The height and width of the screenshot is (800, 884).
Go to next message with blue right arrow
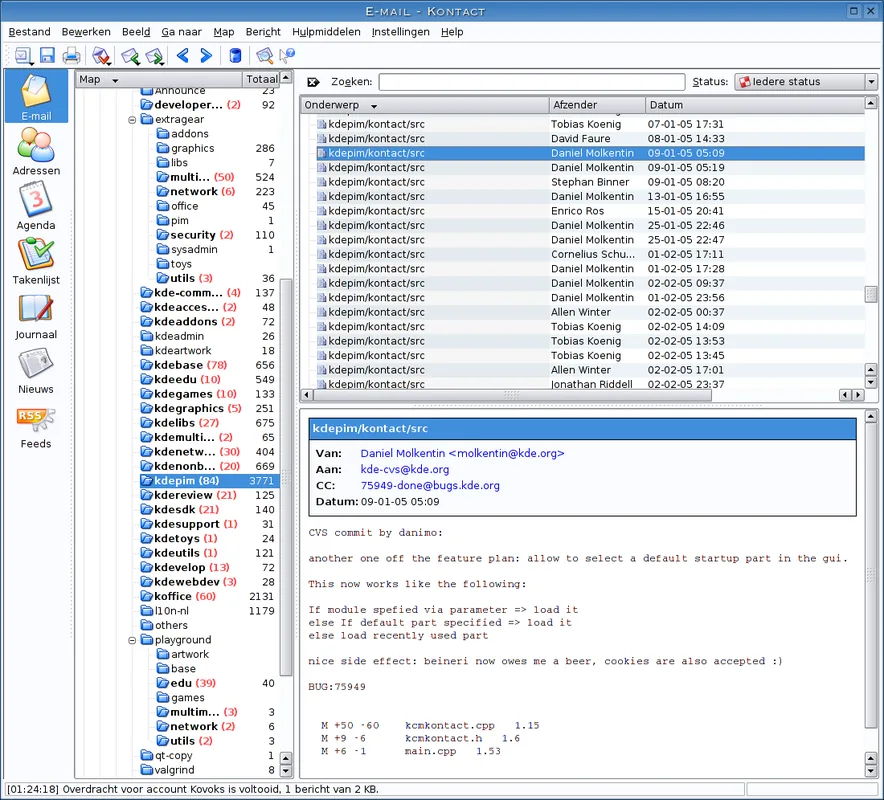point(206,55)
